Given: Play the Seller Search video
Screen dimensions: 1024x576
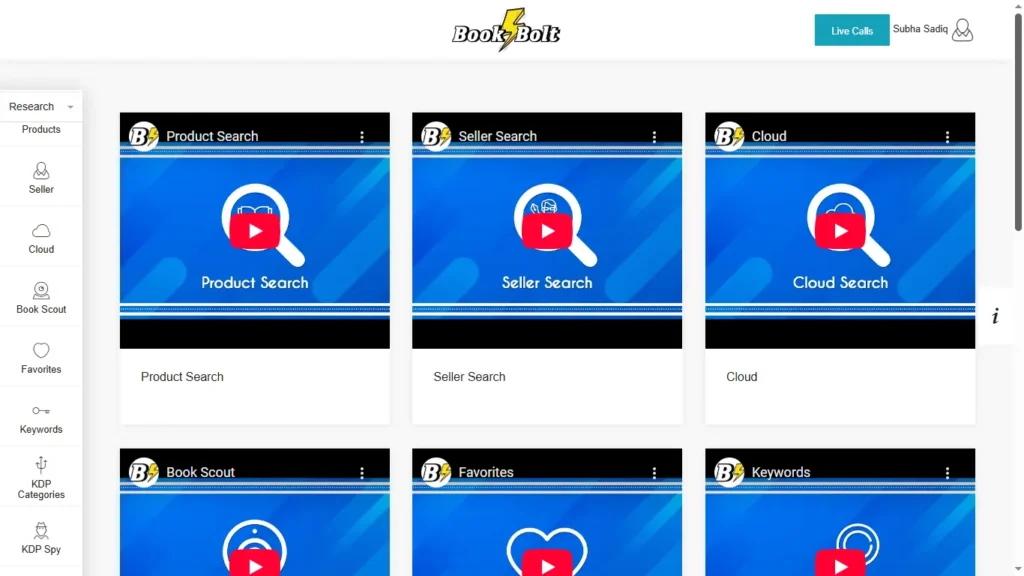Looking at the screenshot, I should [547, 231].
